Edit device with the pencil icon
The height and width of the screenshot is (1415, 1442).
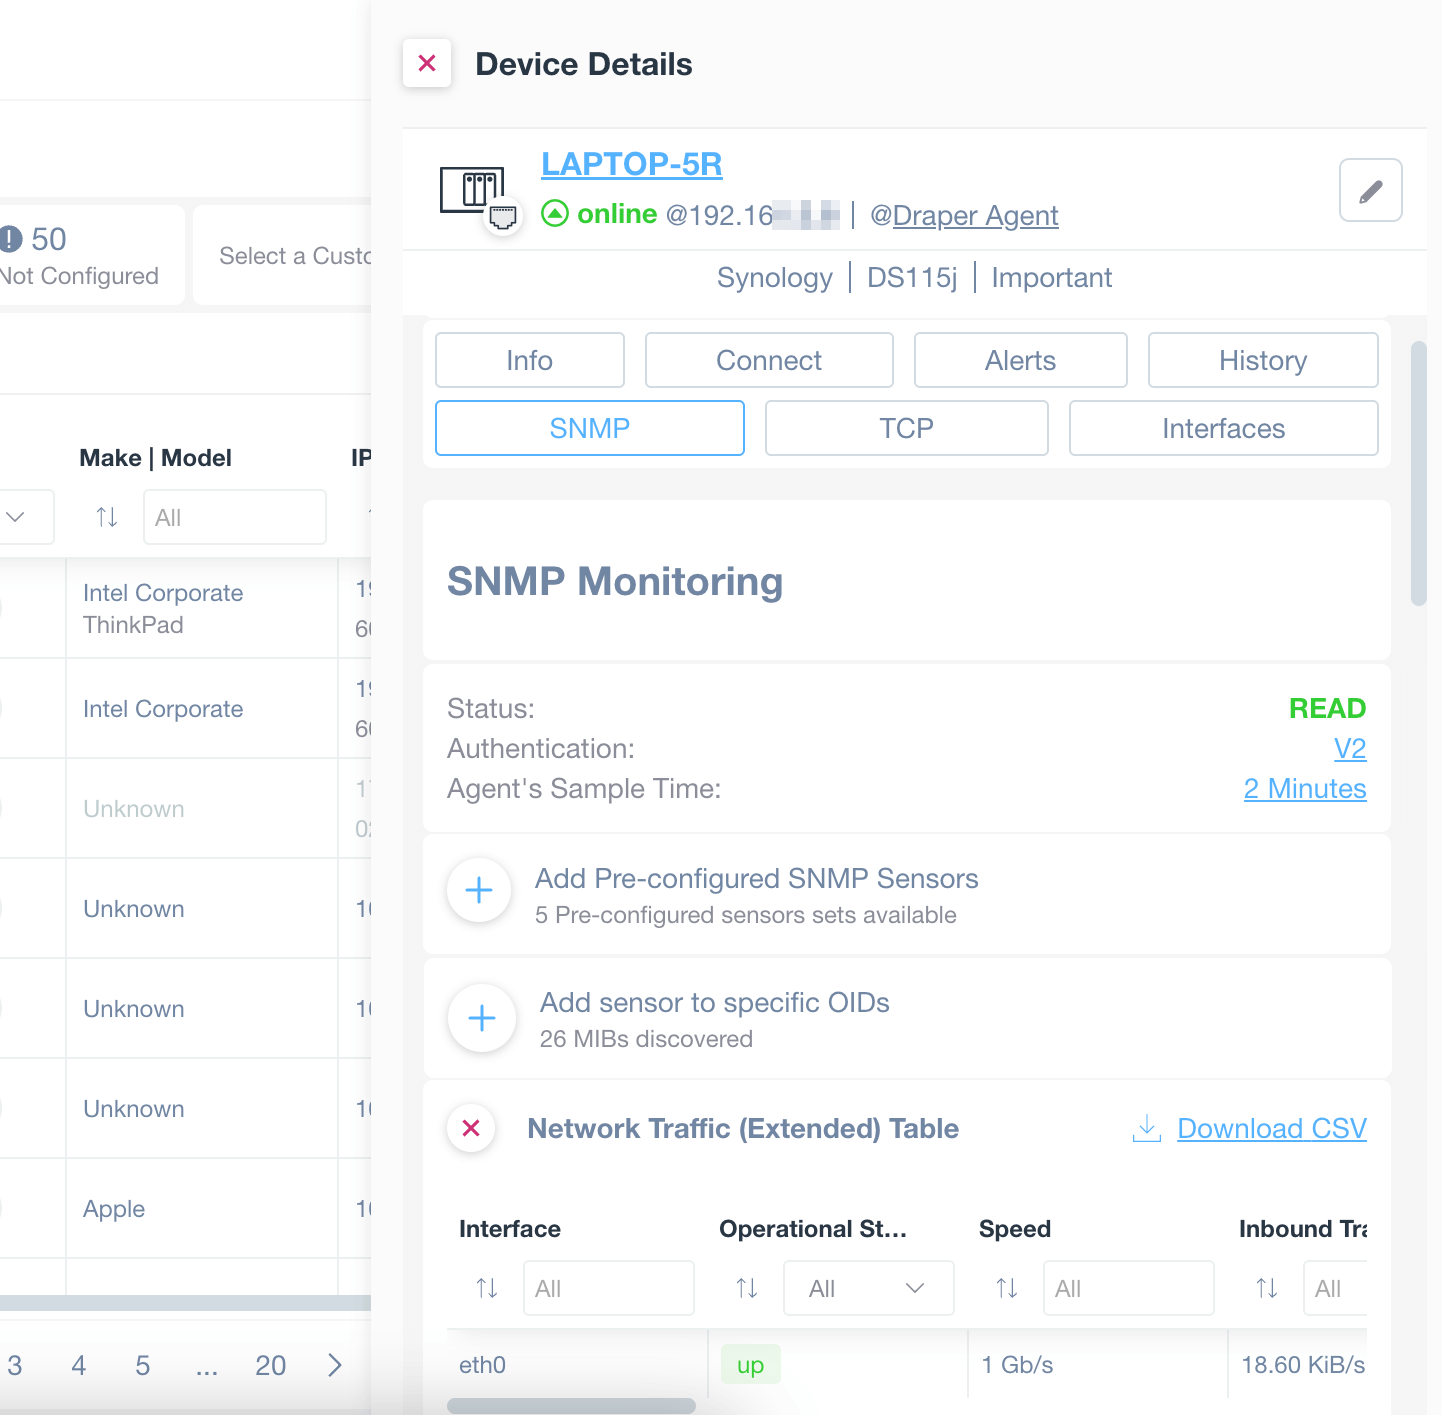[1370, 190]
